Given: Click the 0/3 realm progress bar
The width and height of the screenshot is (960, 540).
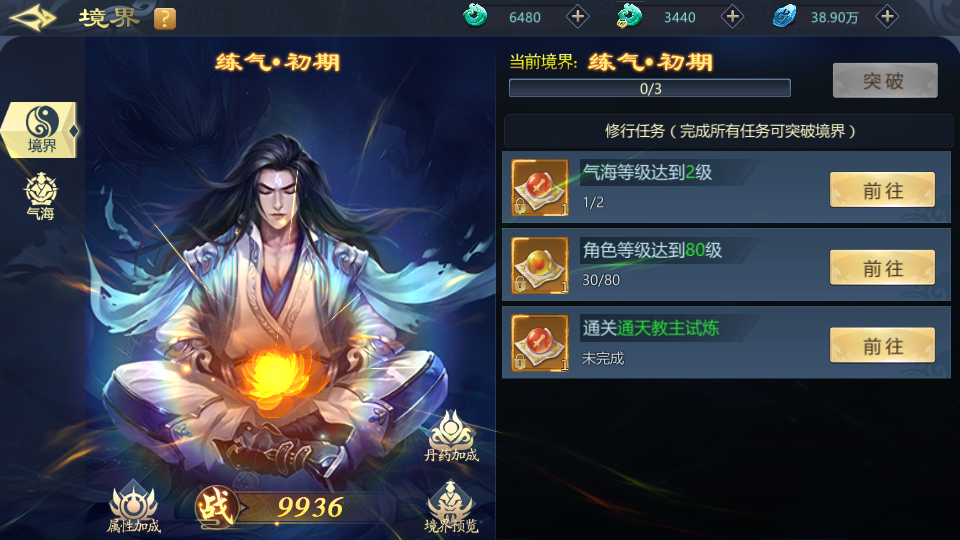Looking at the screenshot, I should pos(650,88).
